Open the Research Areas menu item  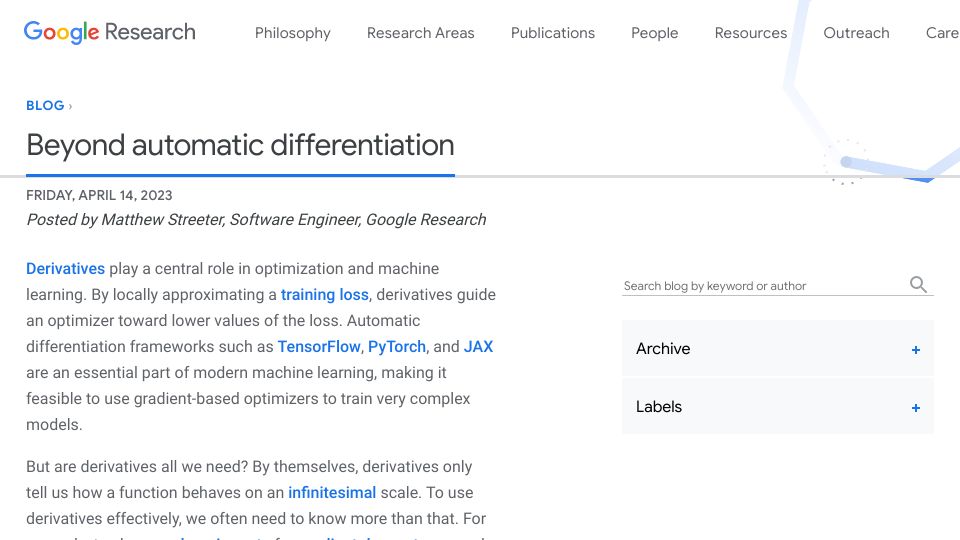(421, 33)
